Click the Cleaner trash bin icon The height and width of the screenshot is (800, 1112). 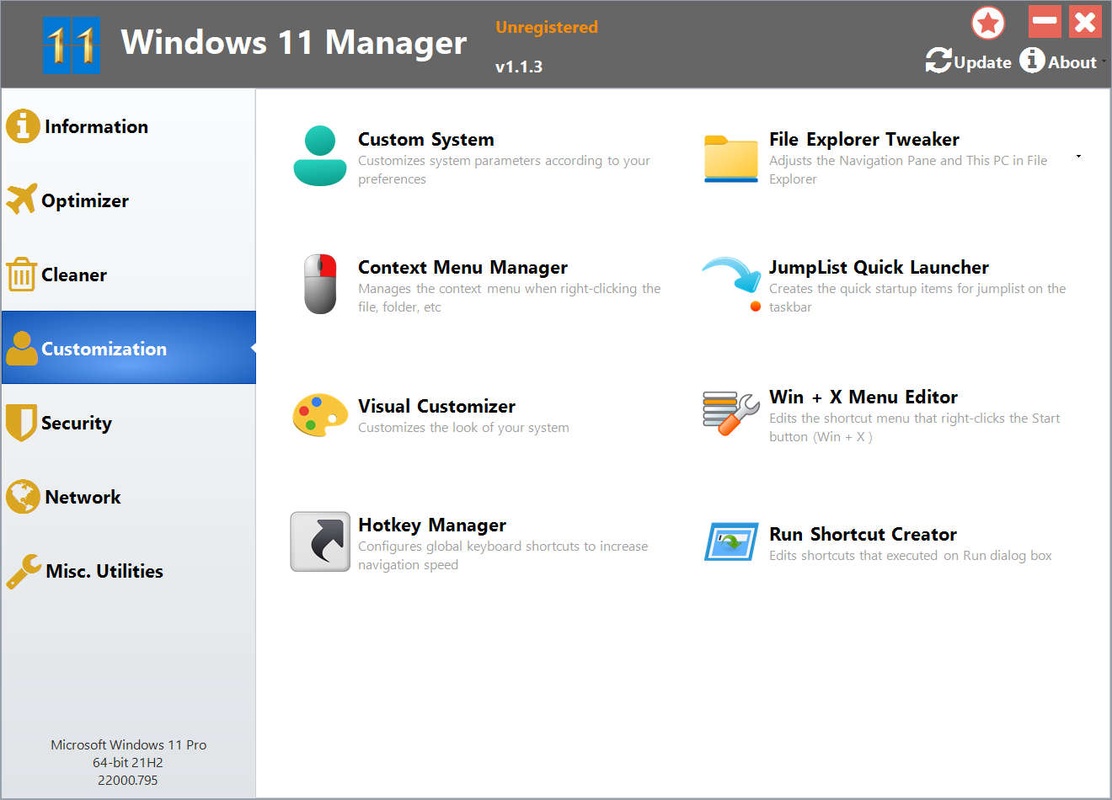click(x=21, y=274)
